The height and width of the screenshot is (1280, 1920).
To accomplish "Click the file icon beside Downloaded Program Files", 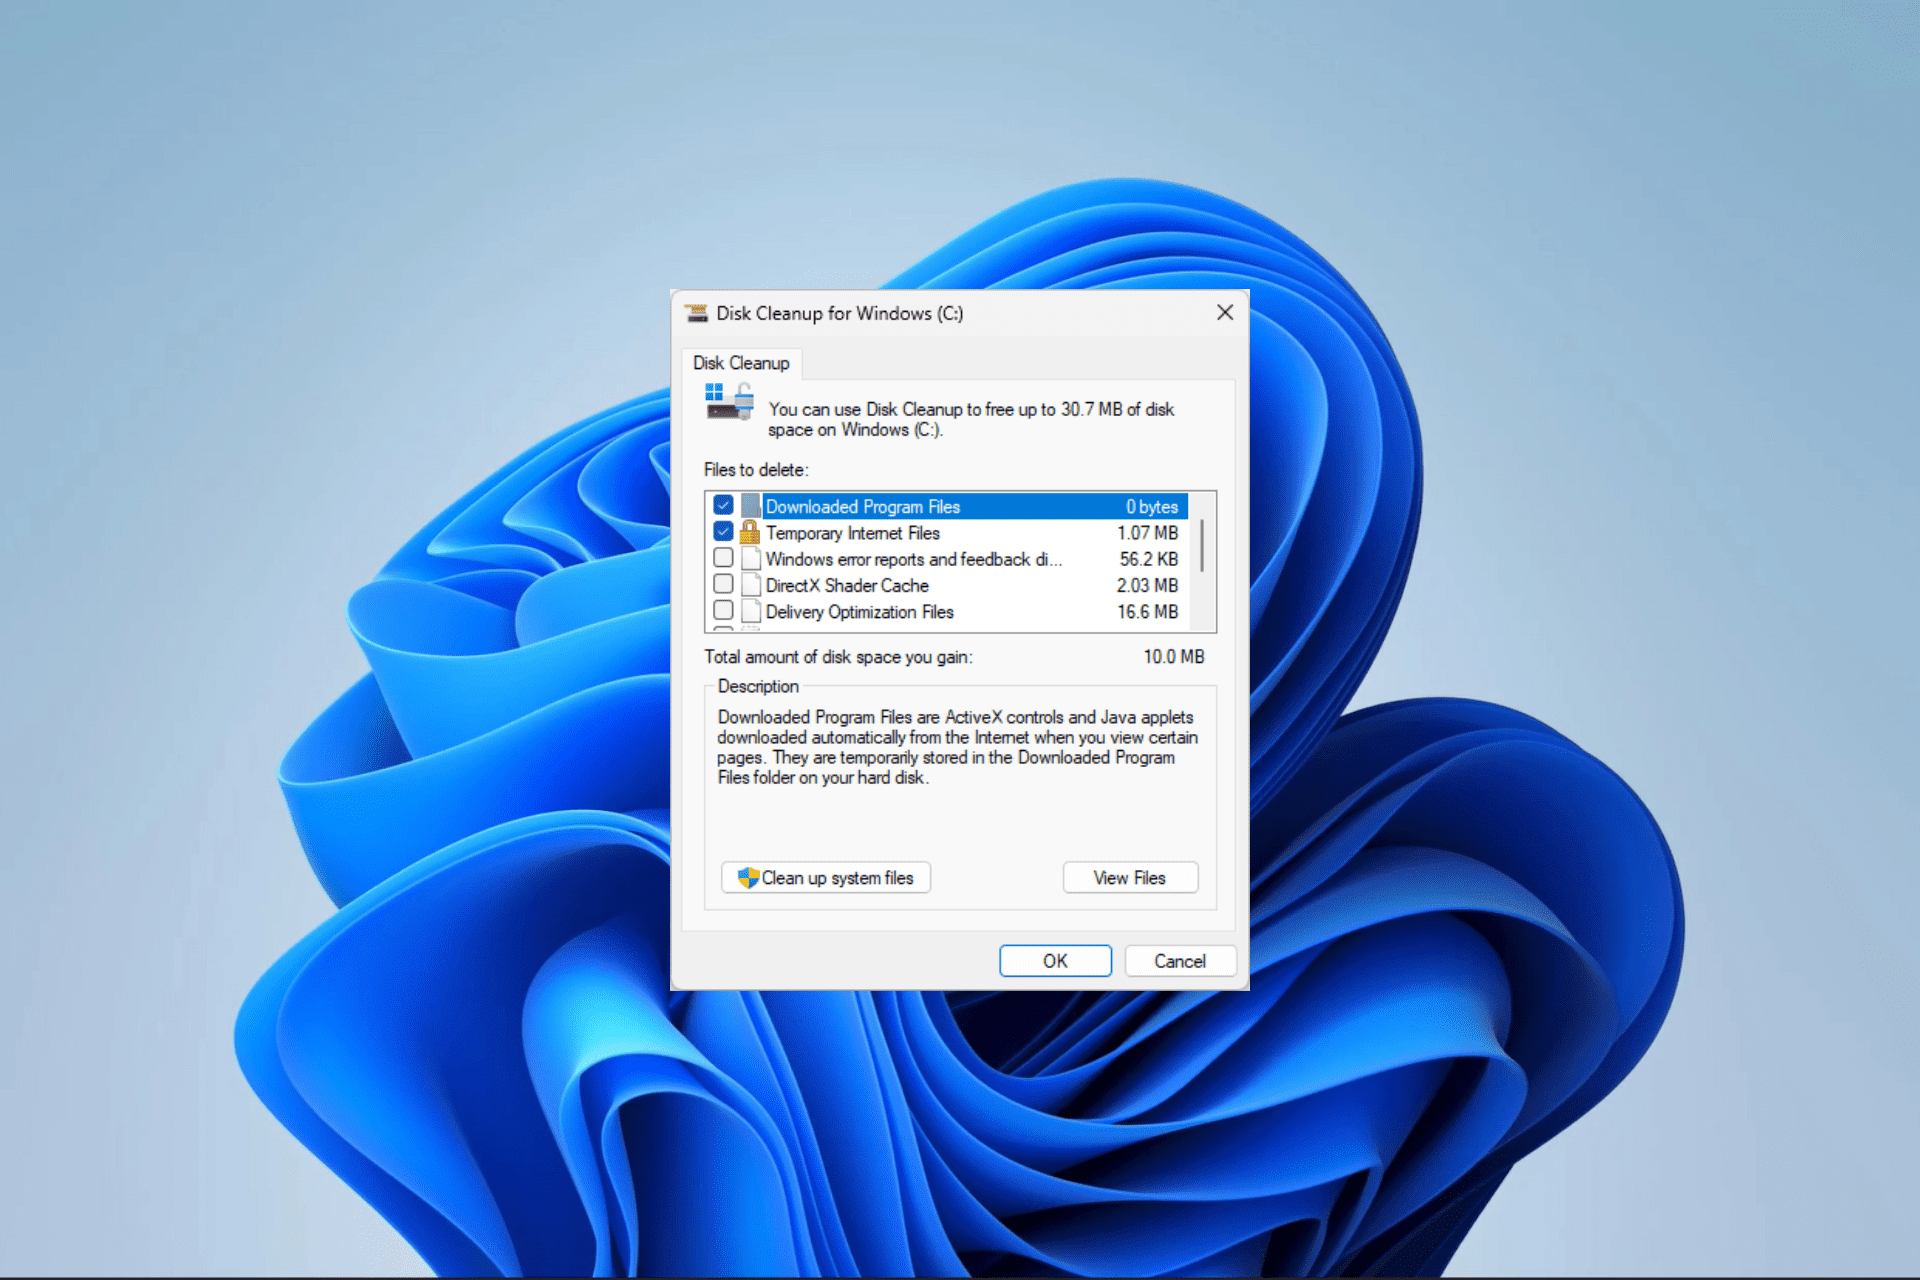I will coord(749,506).
